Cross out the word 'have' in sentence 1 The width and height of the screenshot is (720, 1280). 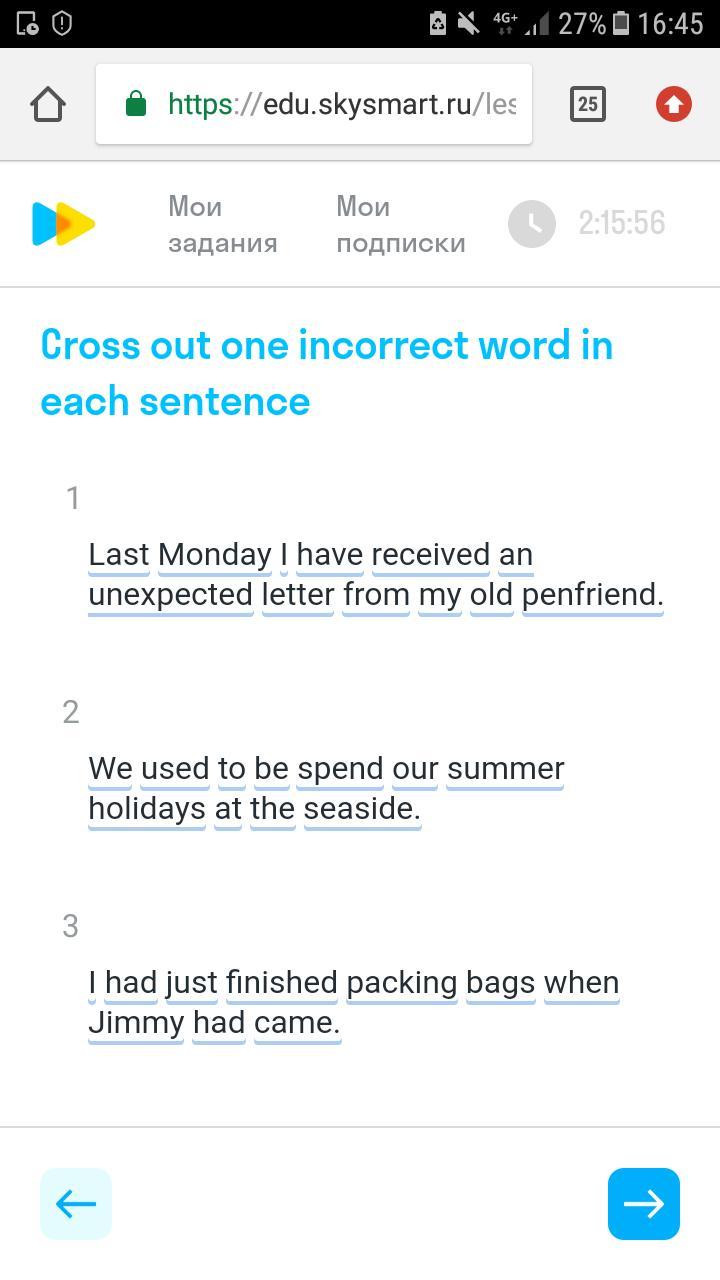coord(330,555)
